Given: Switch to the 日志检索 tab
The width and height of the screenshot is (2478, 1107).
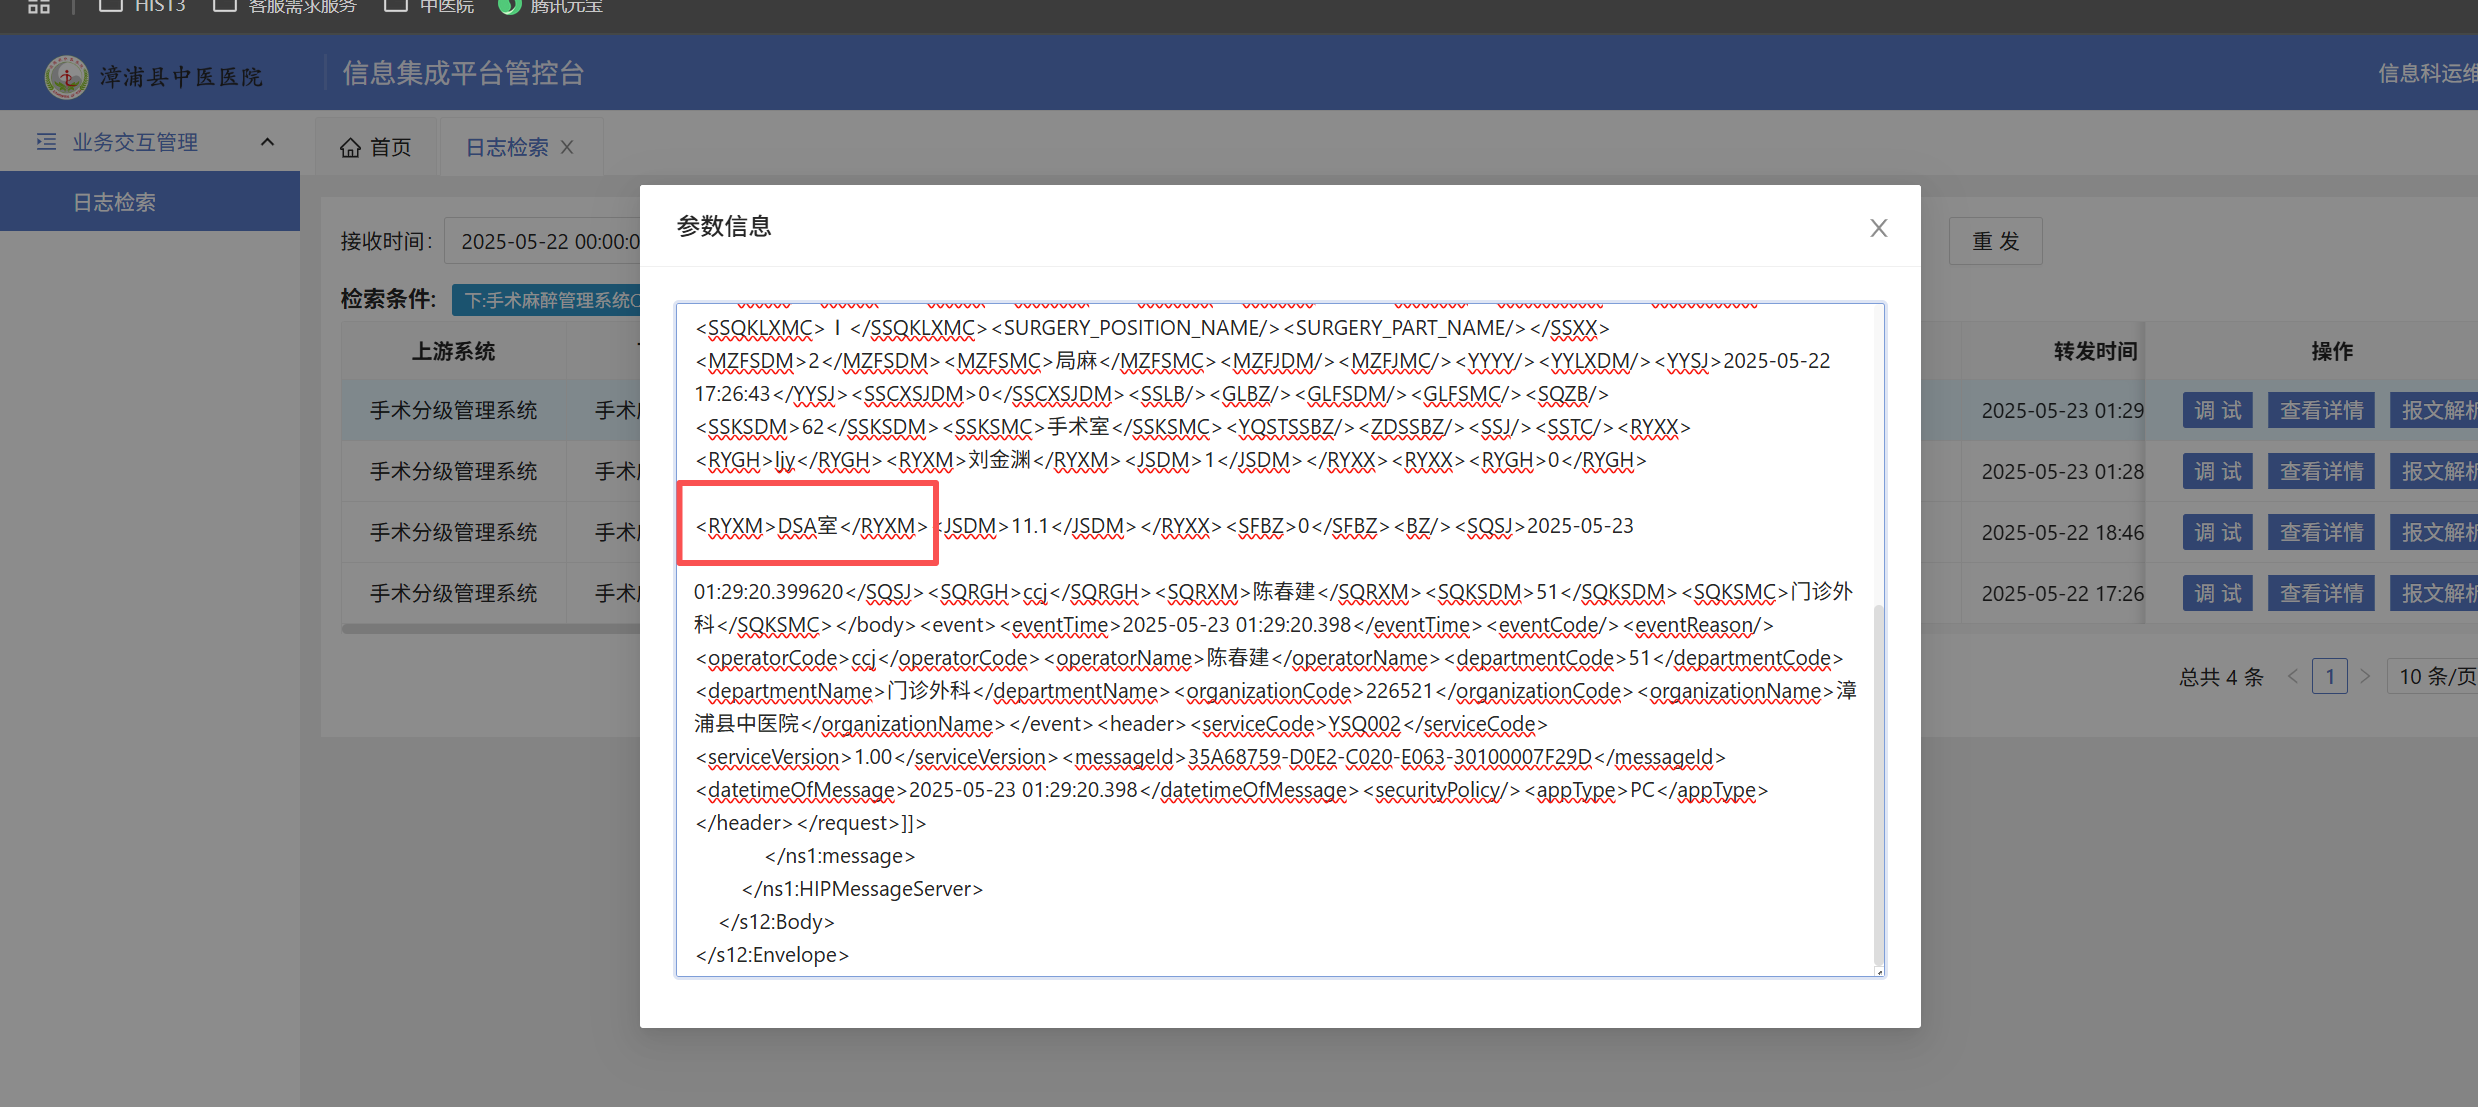Looking at the screenshot, I should [507, 148].
